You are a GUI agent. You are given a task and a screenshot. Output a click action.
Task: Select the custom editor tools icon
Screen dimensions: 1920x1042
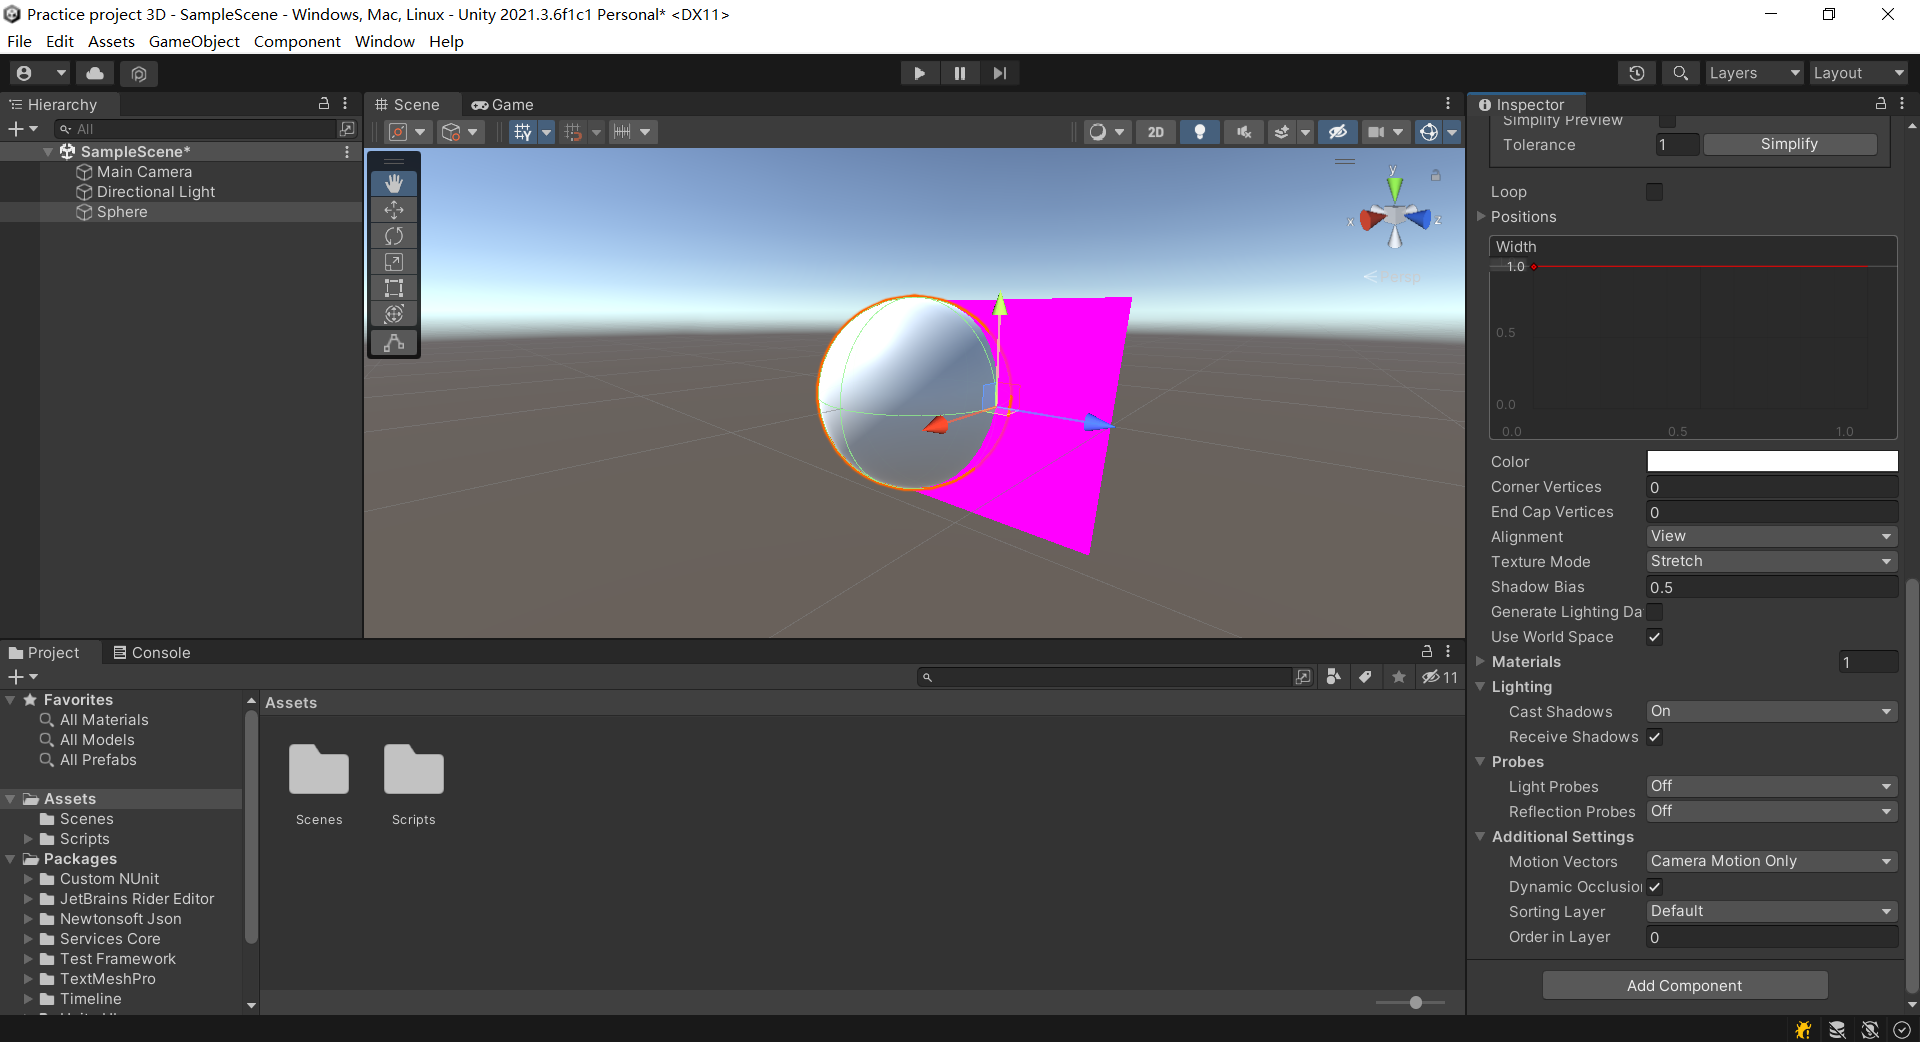click(x=394, y=342)
